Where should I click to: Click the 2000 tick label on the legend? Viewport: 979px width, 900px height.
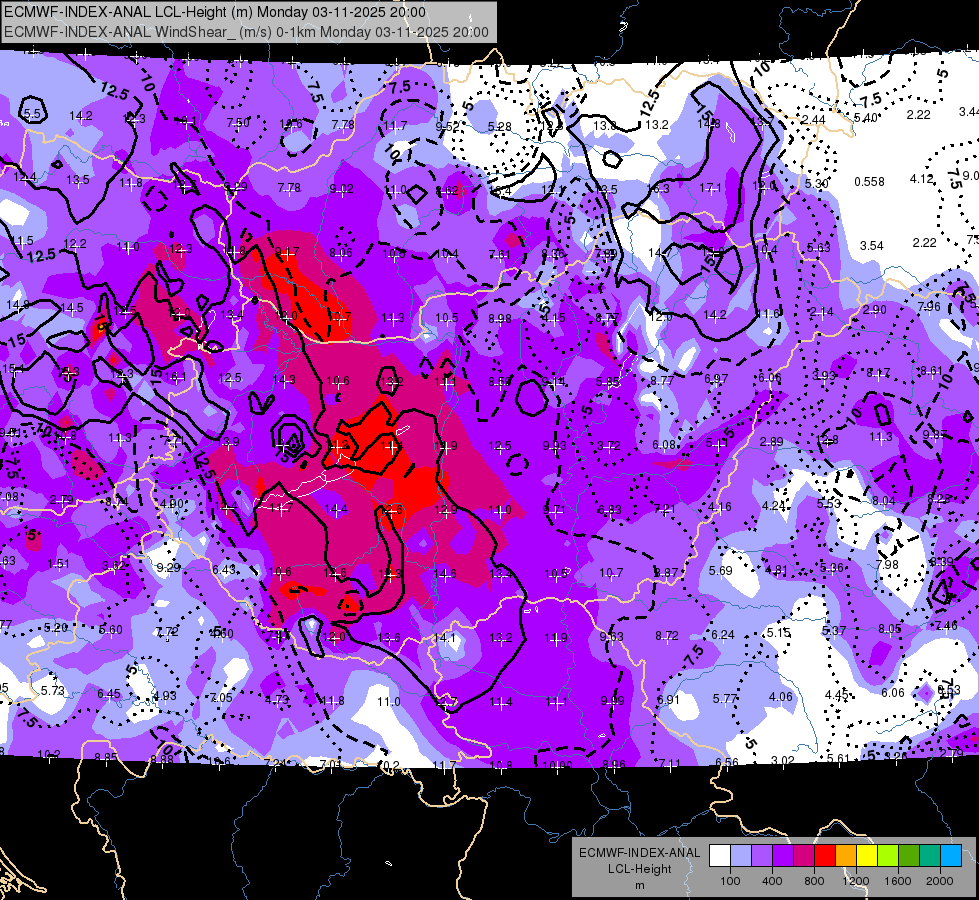[940, 881]
